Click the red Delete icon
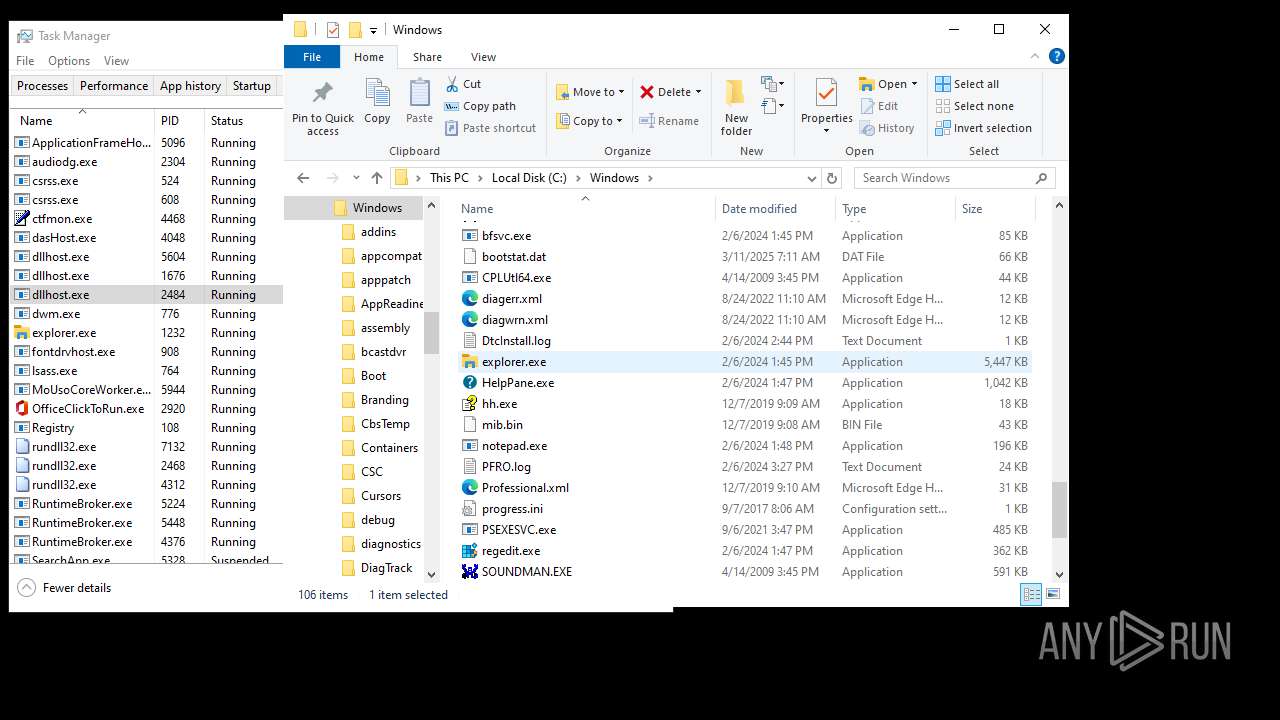The height and width of the screenshot is (720, 1280). [x=647, y=92]
